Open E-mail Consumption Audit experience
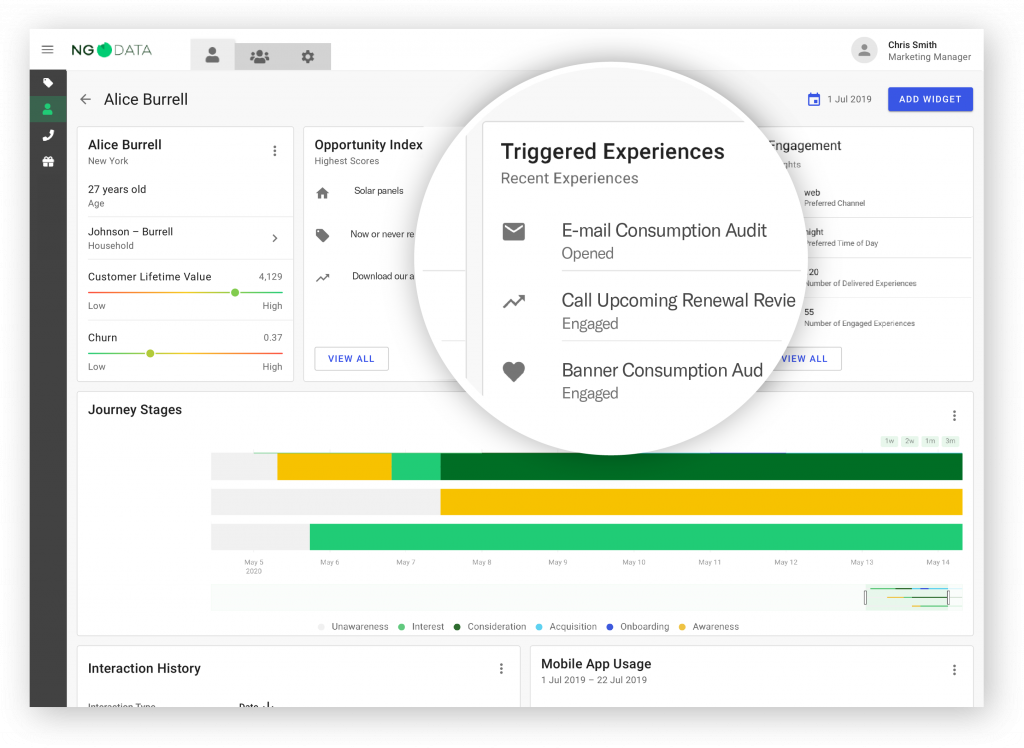The height and width of the screenshot is (748, 1024). (x=664, y=230)
